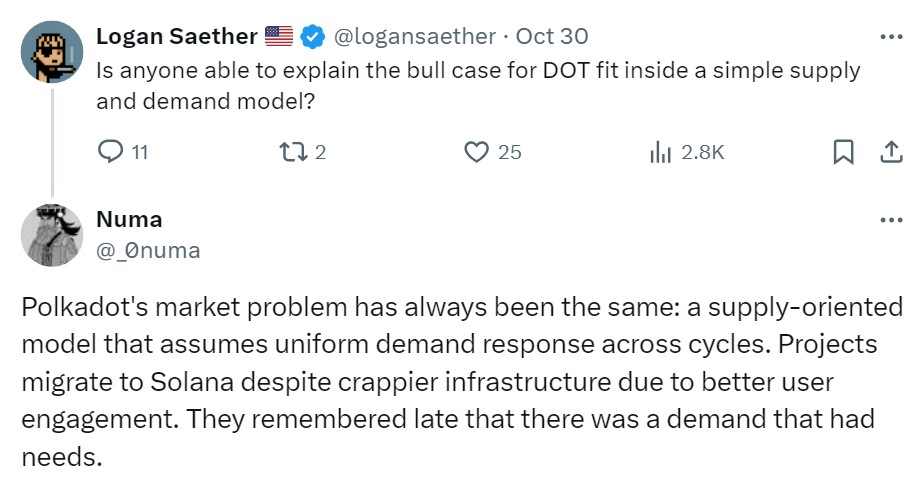The width and height of the screenshot is (917, 485).
Task: Repost Logan Saether's tweet
Action: pyautogui.click(x=289, y=153)
